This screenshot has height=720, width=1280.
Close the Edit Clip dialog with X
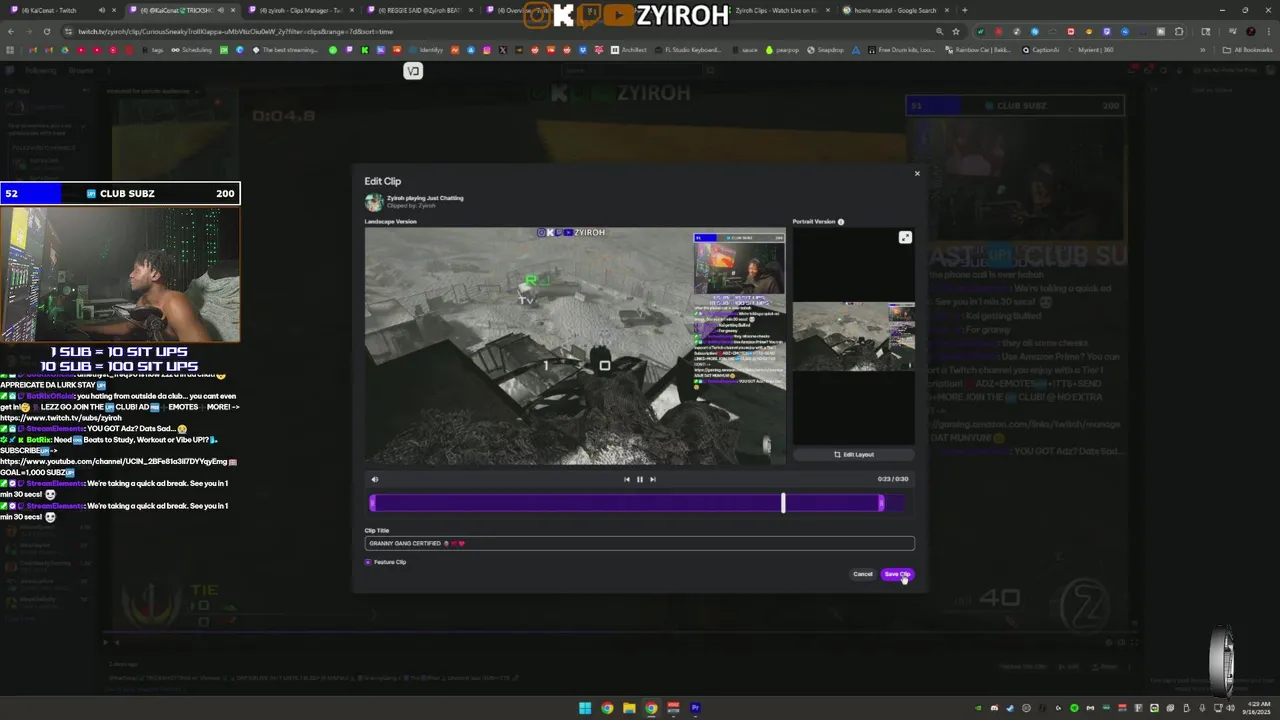point(917,174)
